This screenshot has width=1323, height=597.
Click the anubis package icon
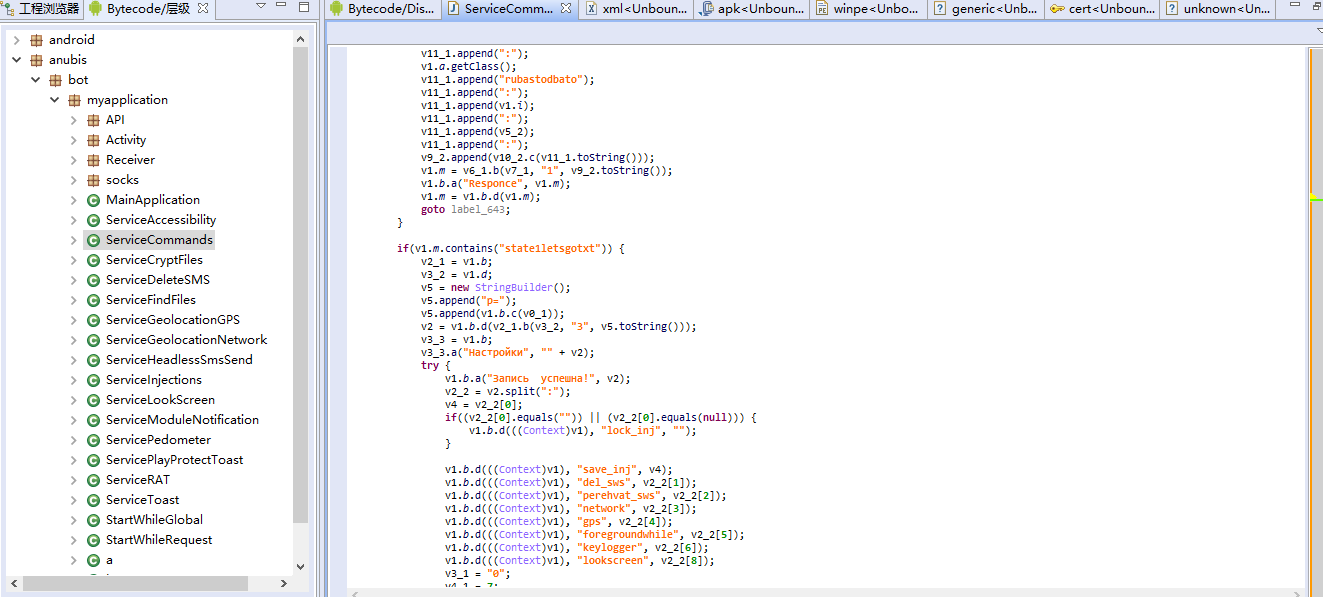37,60
